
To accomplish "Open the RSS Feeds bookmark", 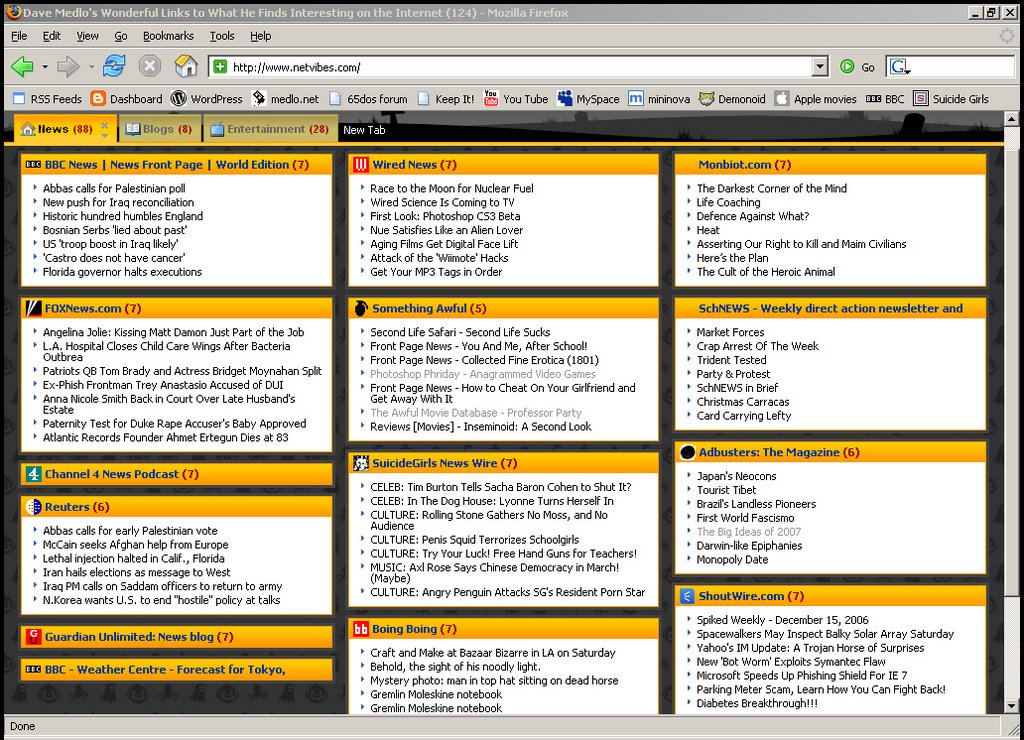I will click(x=47, y=99).
